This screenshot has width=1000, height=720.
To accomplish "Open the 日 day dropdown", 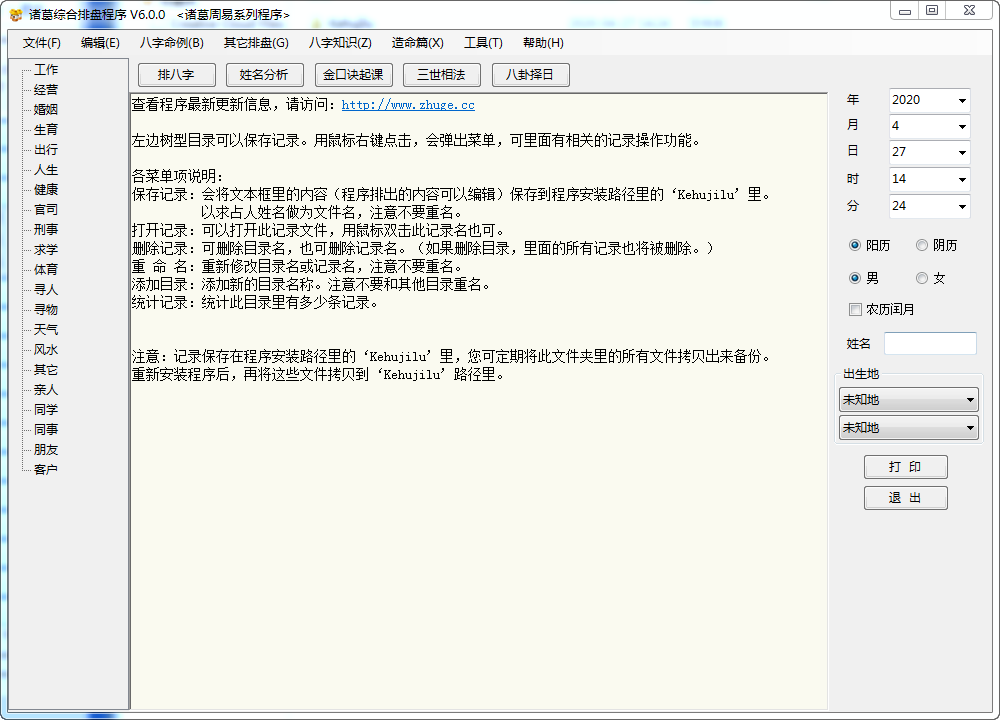I will pos(962,153).
